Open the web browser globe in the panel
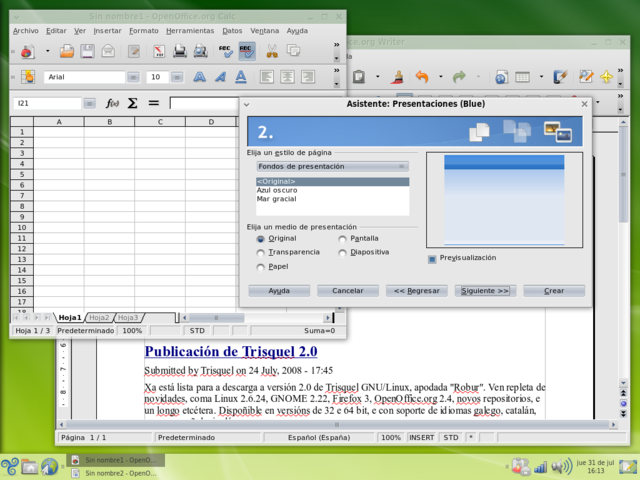This screenshot has width=640, height=480. coord(50,467)
